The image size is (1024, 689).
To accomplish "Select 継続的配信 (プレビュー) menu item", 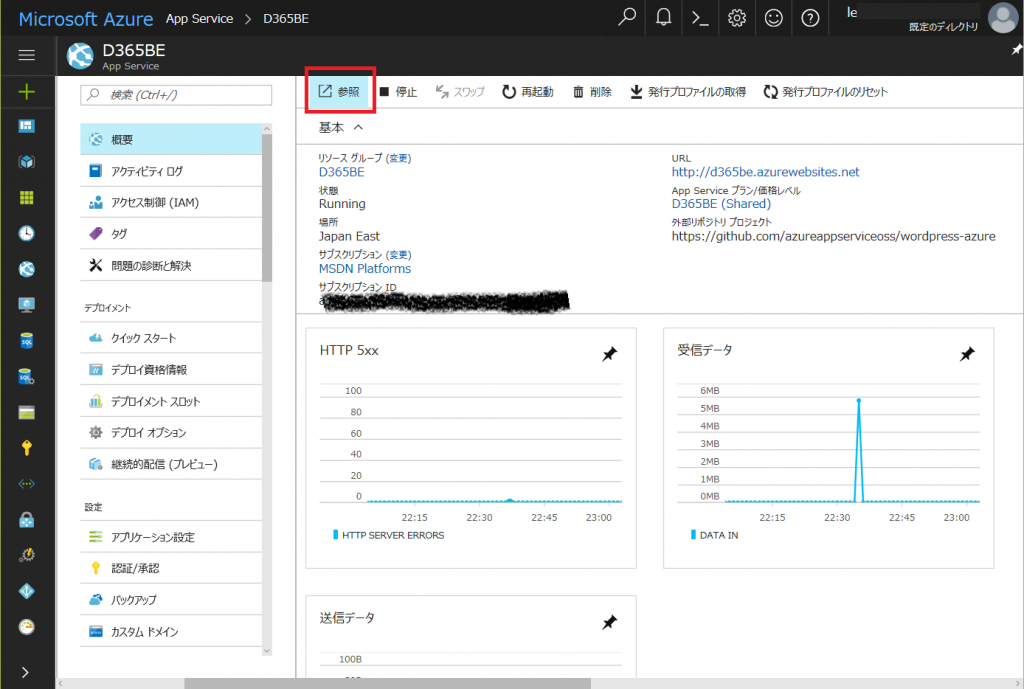I will tap(171, 464).
